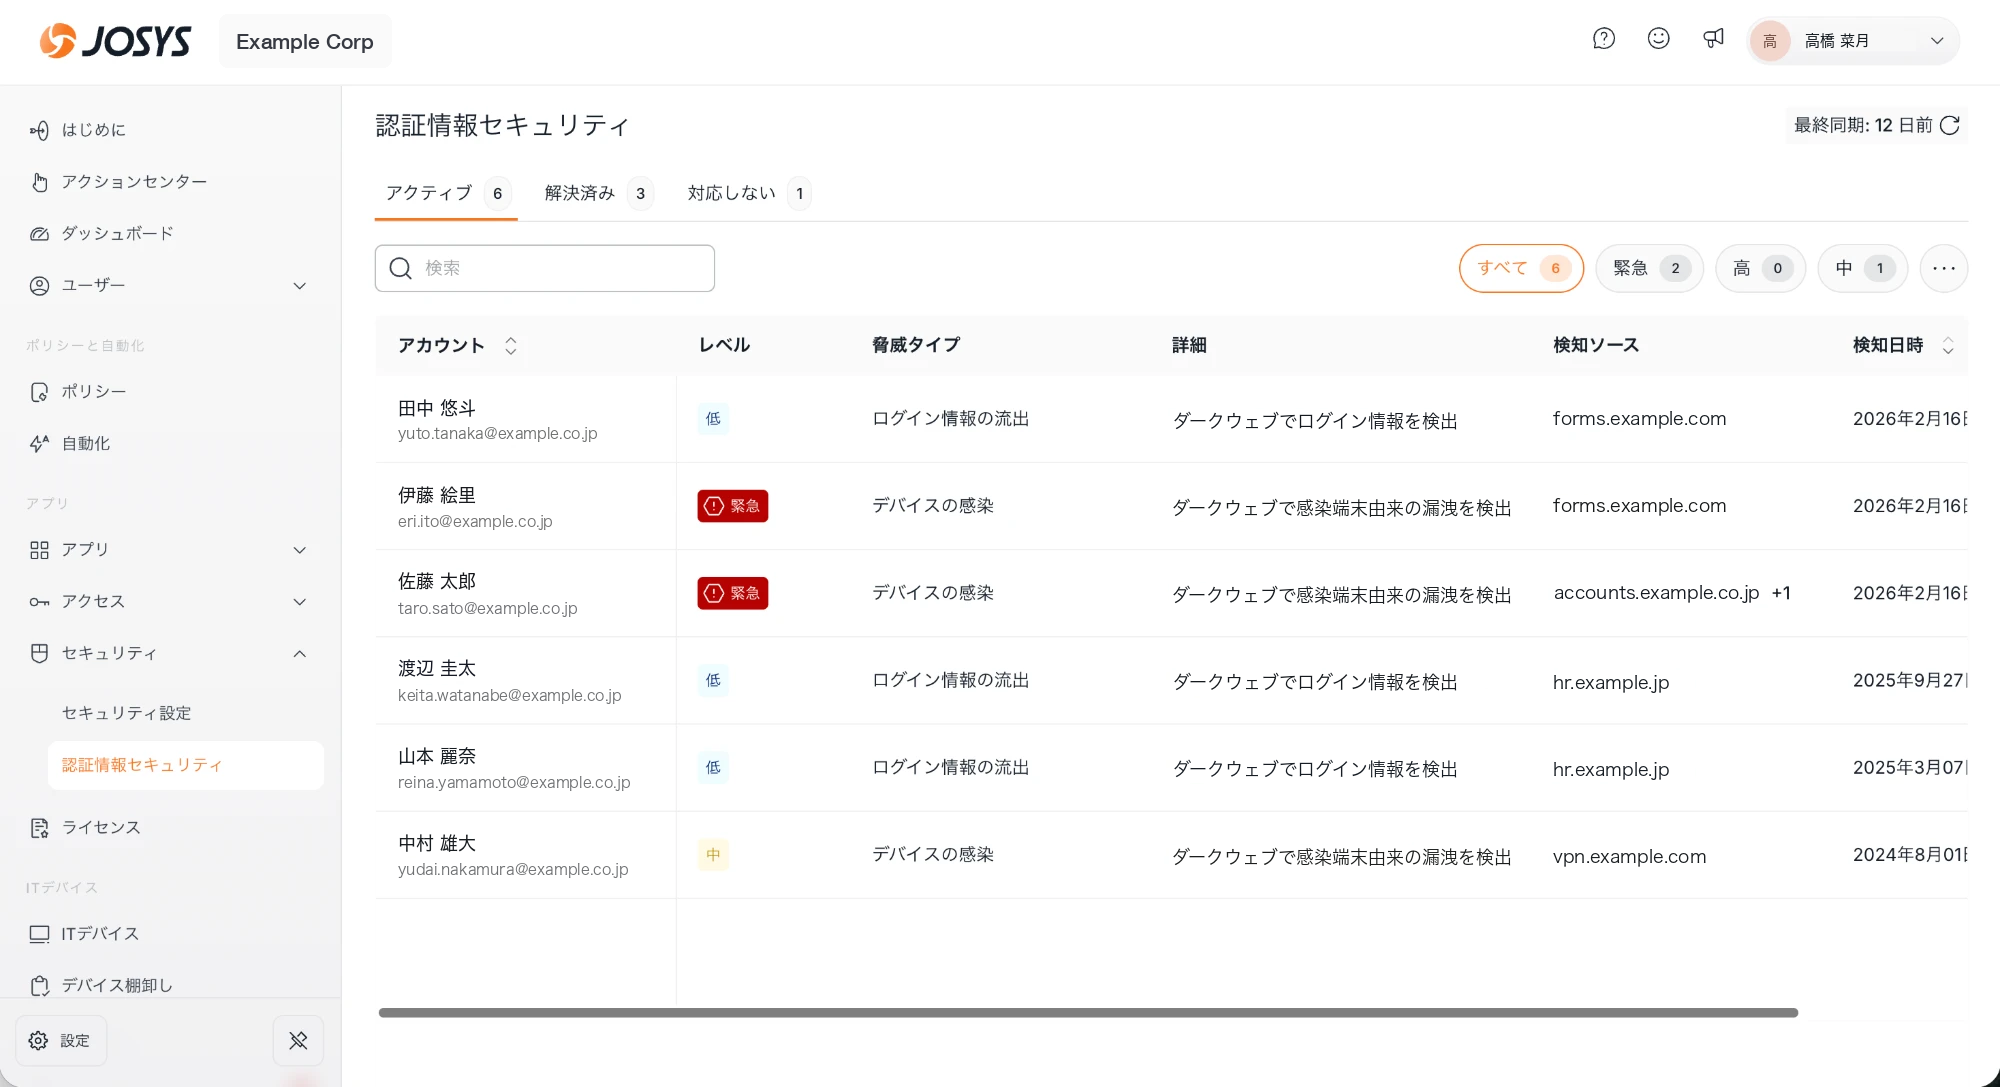Open the help question-mark icon

tap(1604, 39)
